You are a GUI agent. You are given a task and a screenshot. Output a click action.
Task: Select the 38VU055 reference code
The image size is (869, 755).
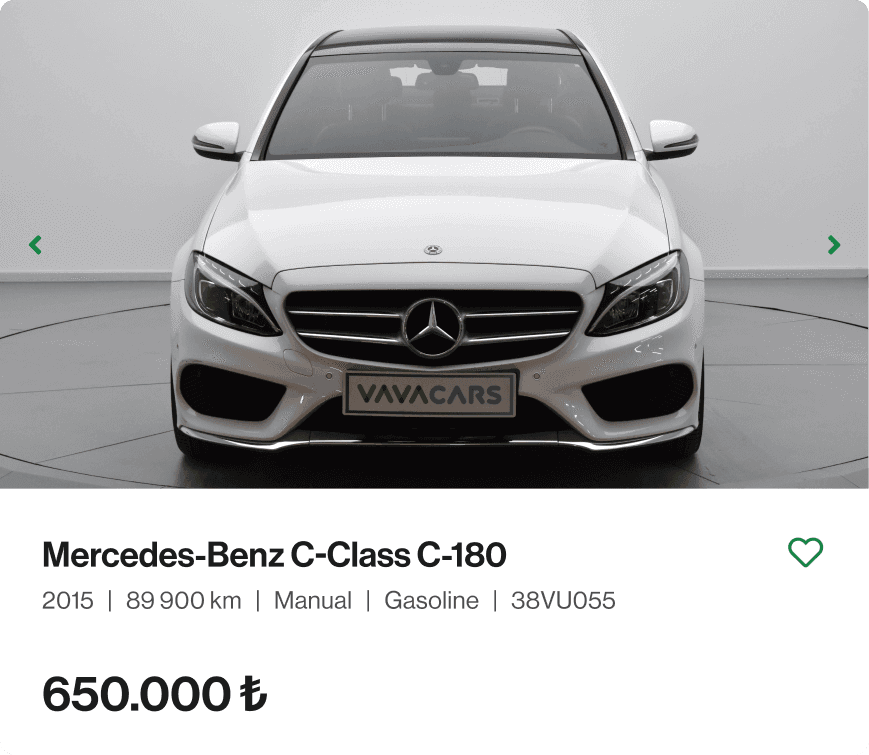pos(563,600)
